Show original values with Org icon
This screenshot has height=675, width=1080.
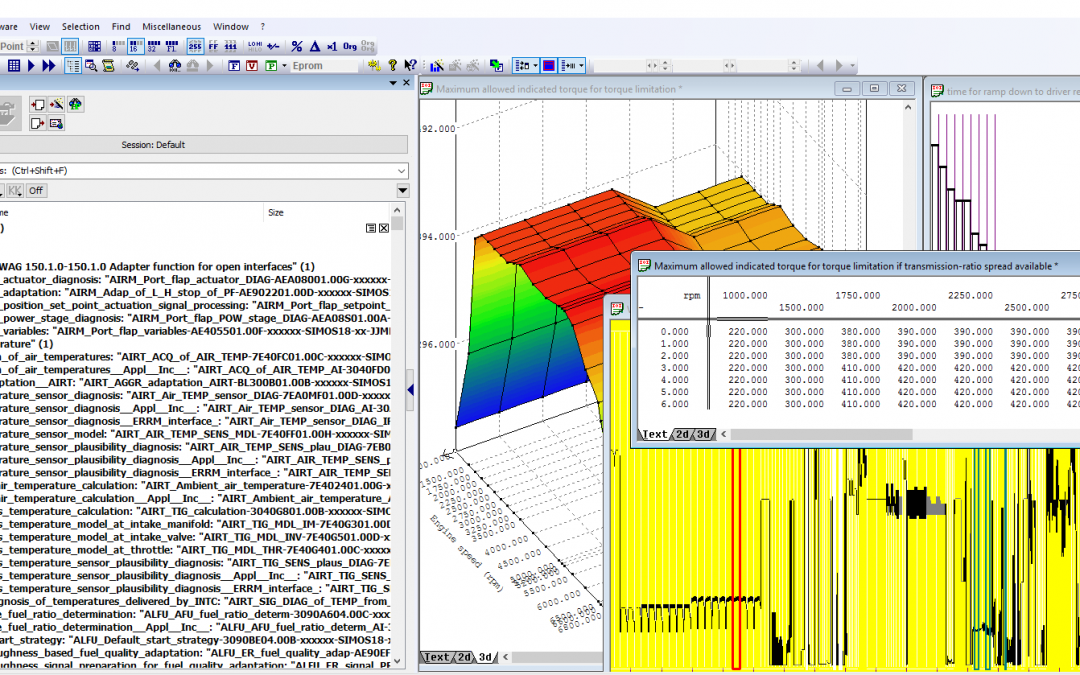pos(350,46)
